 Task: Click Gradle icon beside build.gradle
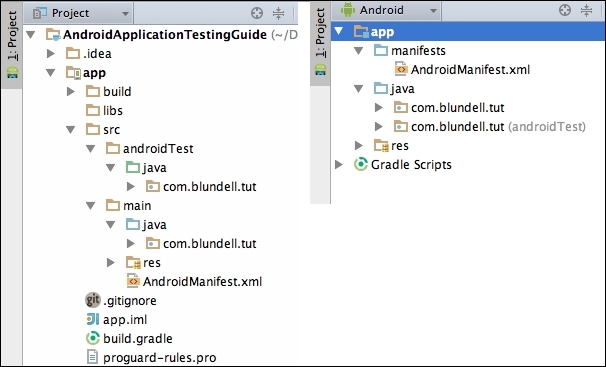pyautogui.click(x=93, y=338)
